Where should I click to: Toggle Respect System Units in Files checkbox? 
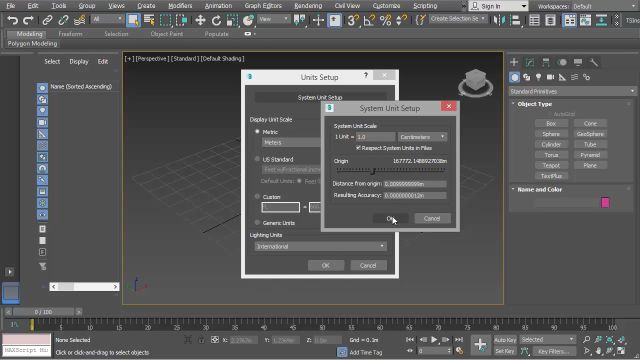358,148
